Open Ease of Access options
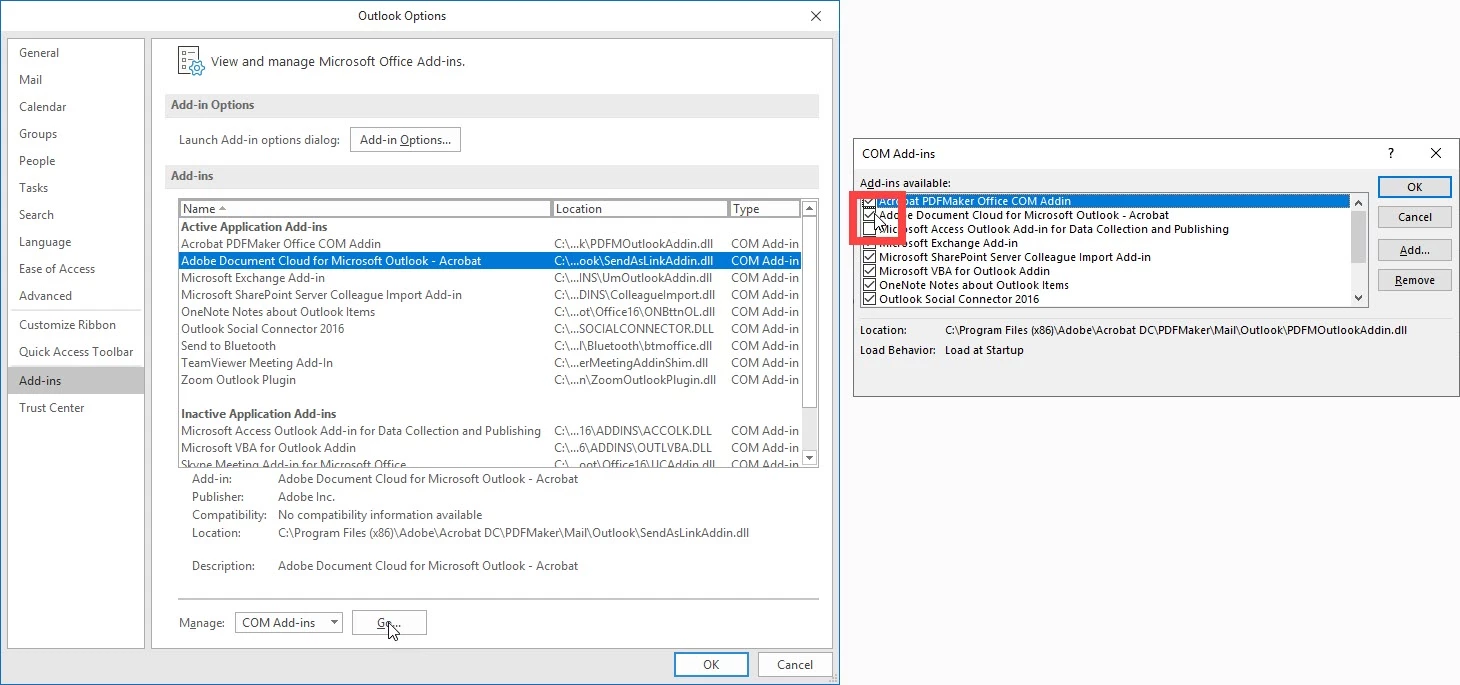 [x=76, y=269]
